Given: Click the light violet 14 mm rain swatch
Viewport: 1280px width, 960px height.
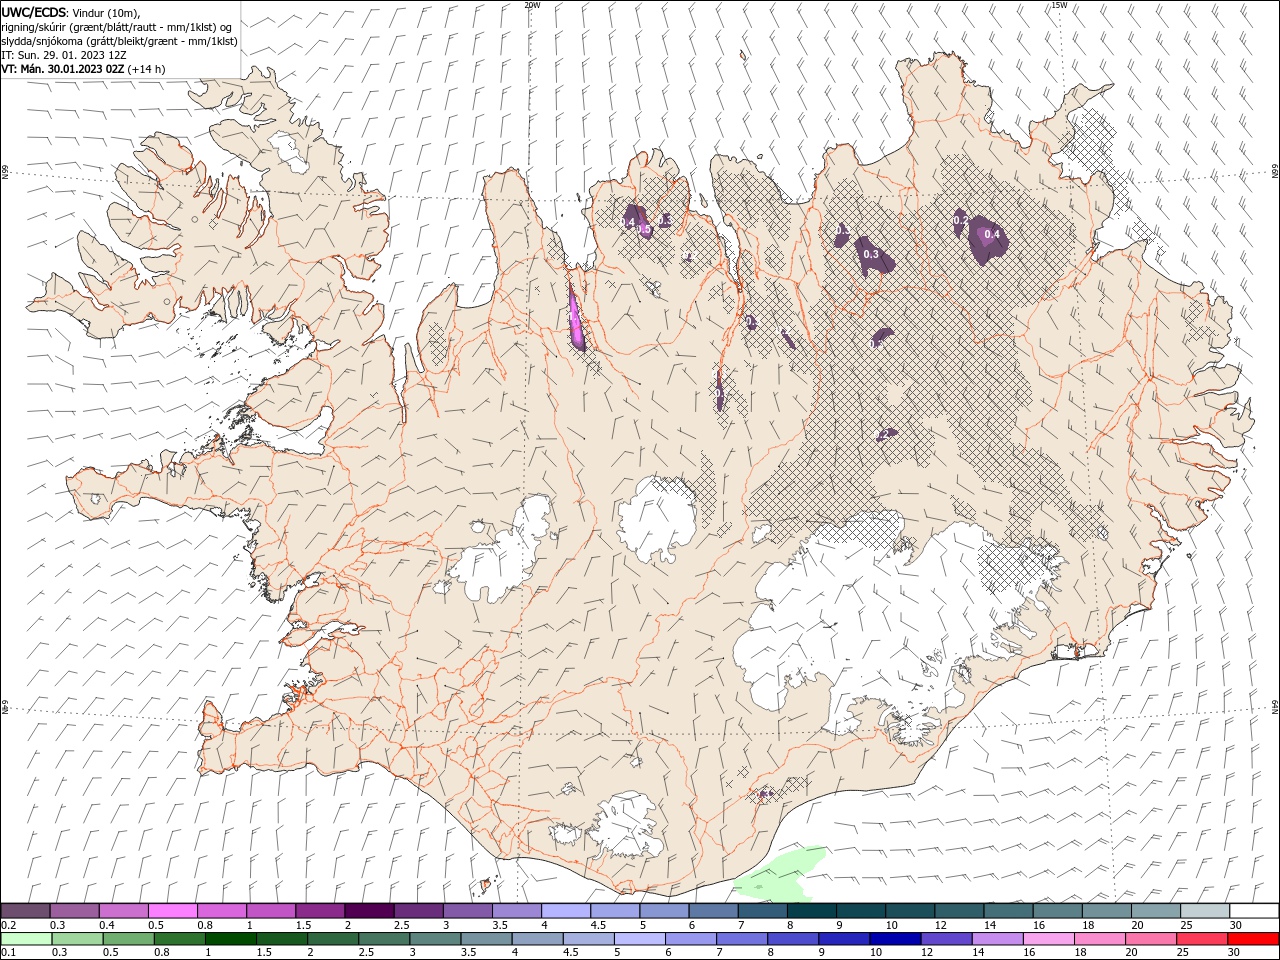Looking at the screenshot, I should pos(998,939).
